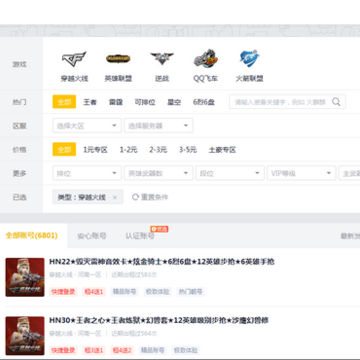Choose the 逆战 game icon
Screen dimensions: 360x360
162,59
